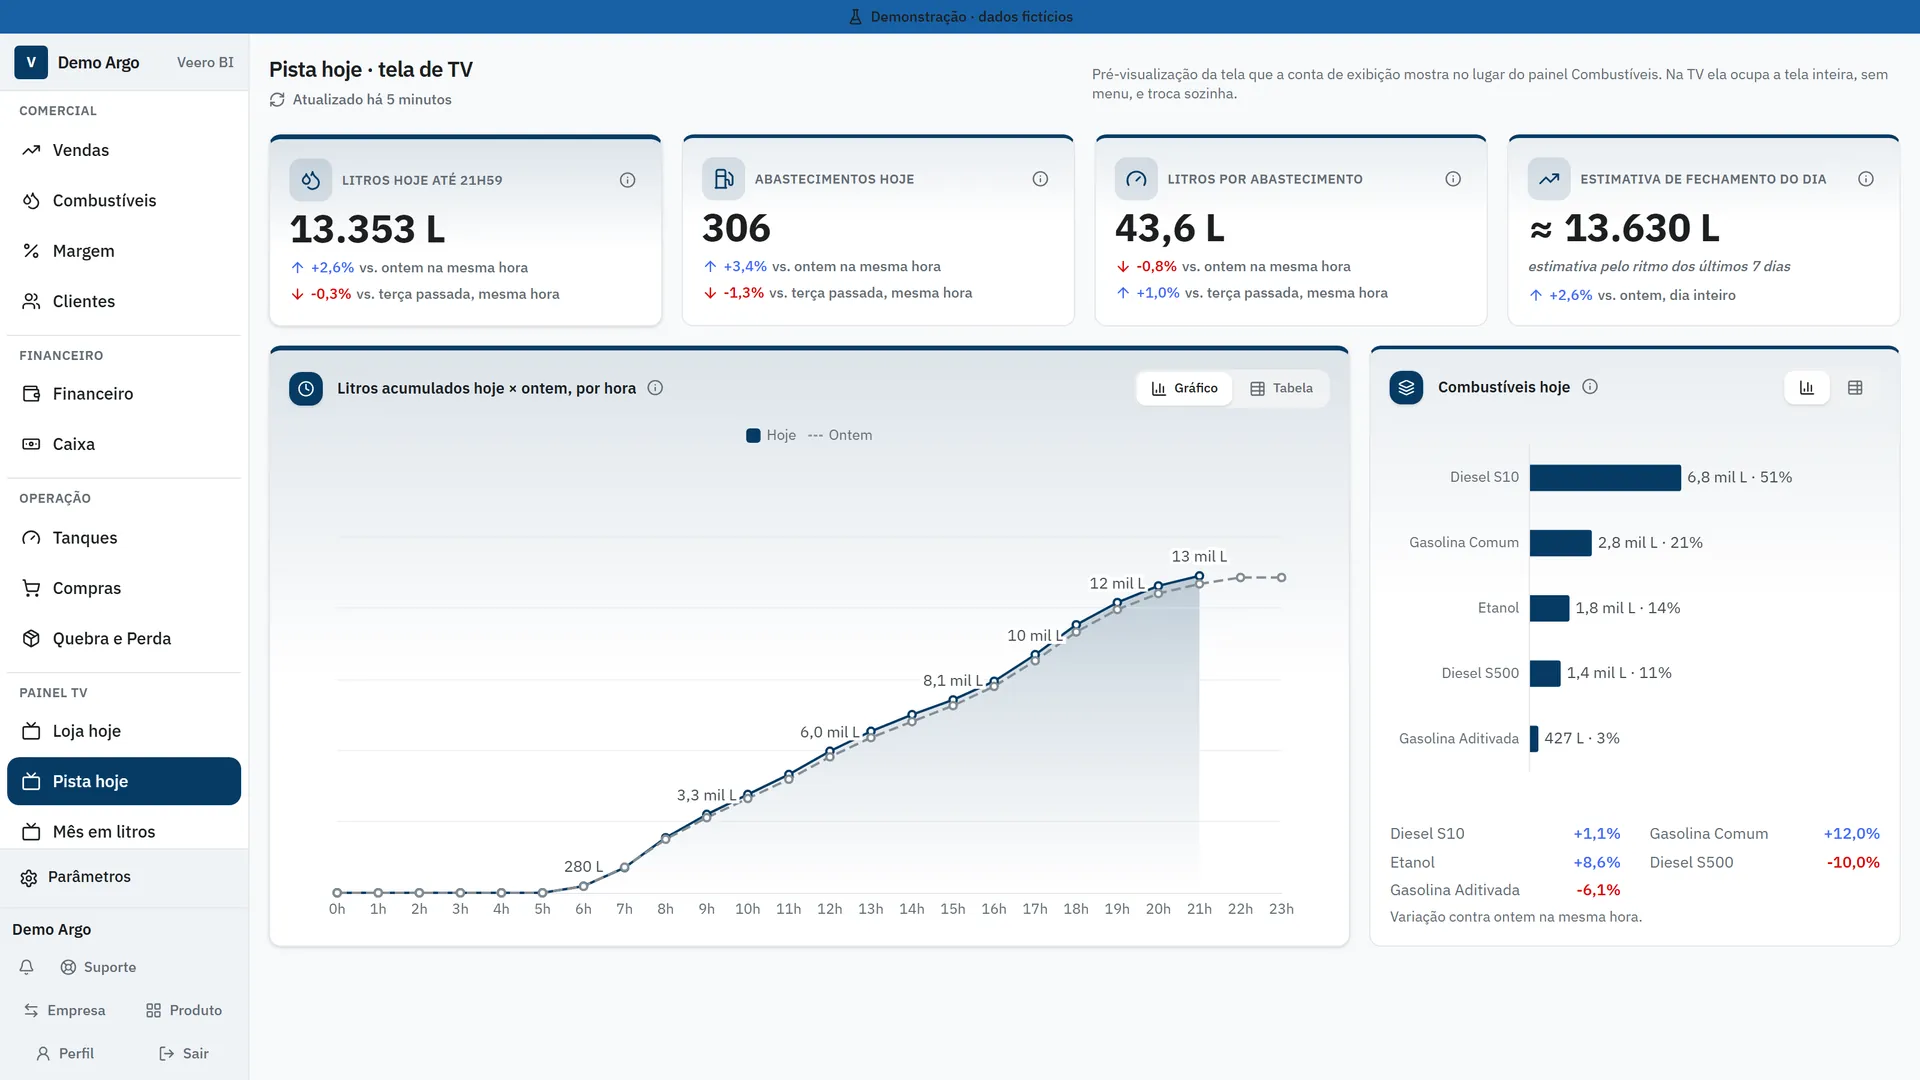
Task: Open info icon beside Litros acumulados chart title
Action: click(x=655, y=388)
